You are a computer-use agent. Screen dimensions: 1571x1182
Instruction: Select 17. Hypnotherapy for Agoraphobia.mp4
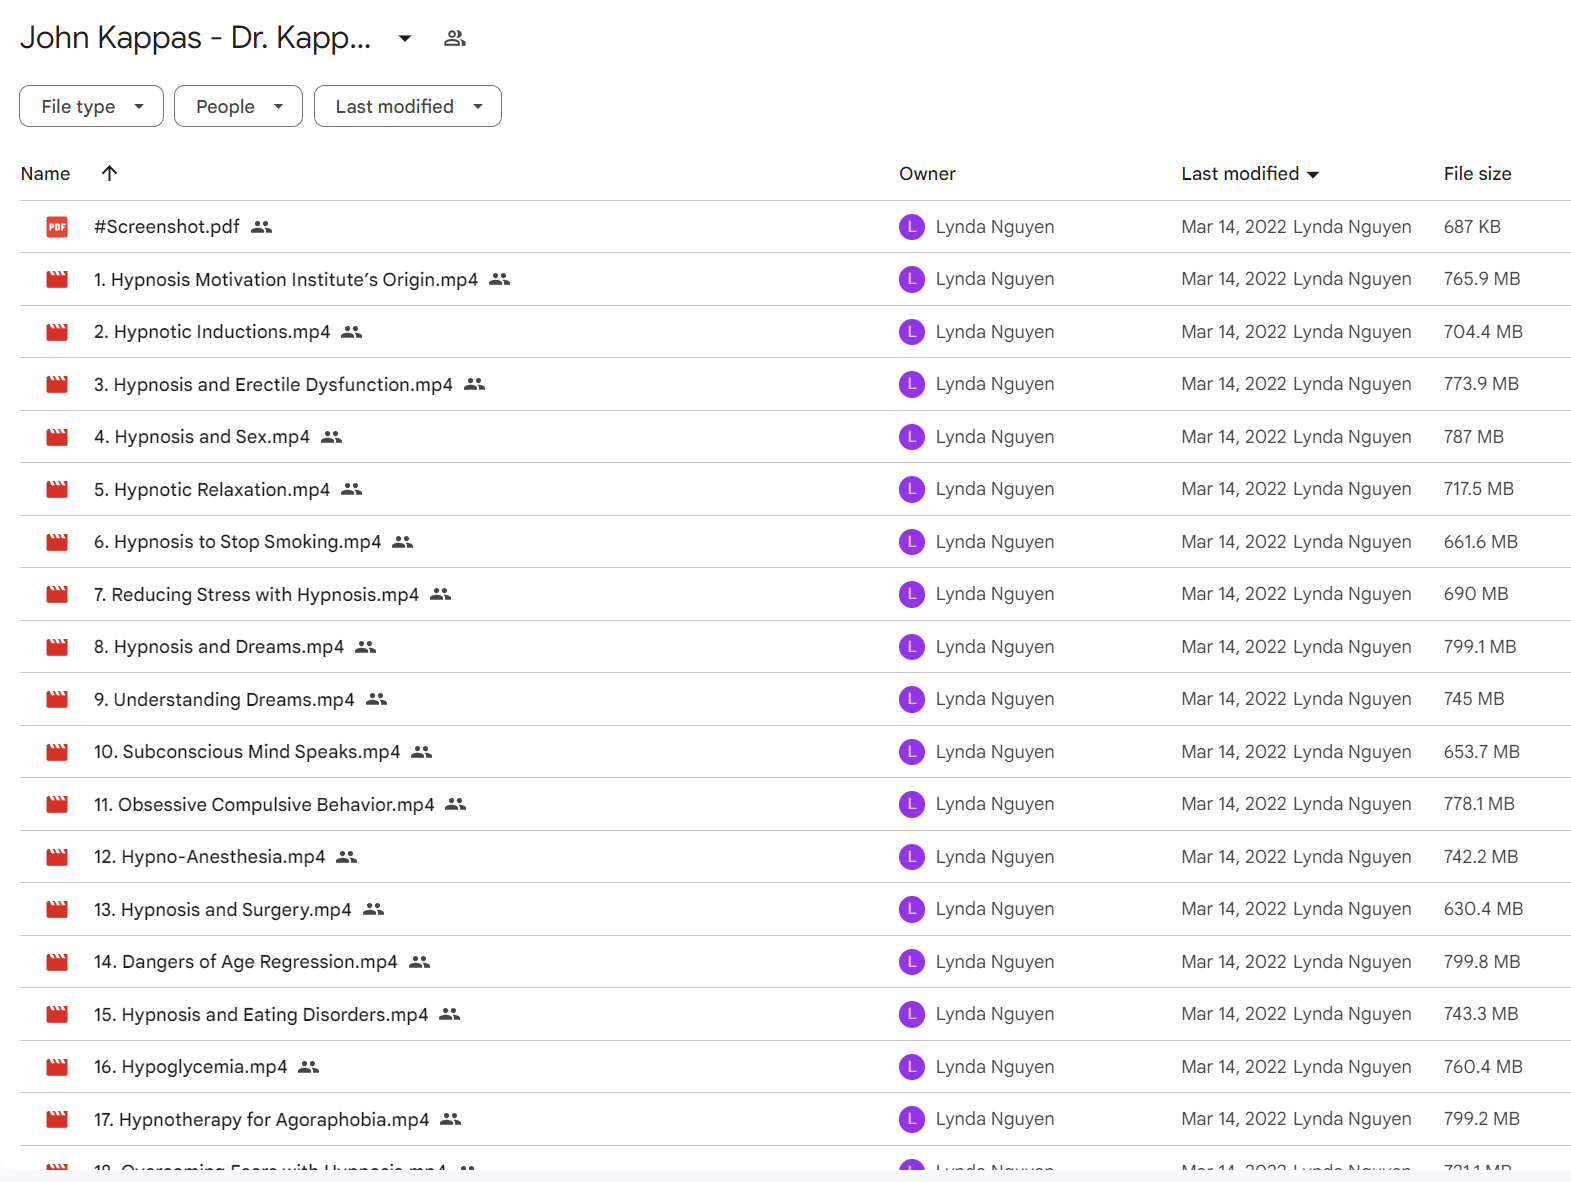click(x=262, y=1119)
